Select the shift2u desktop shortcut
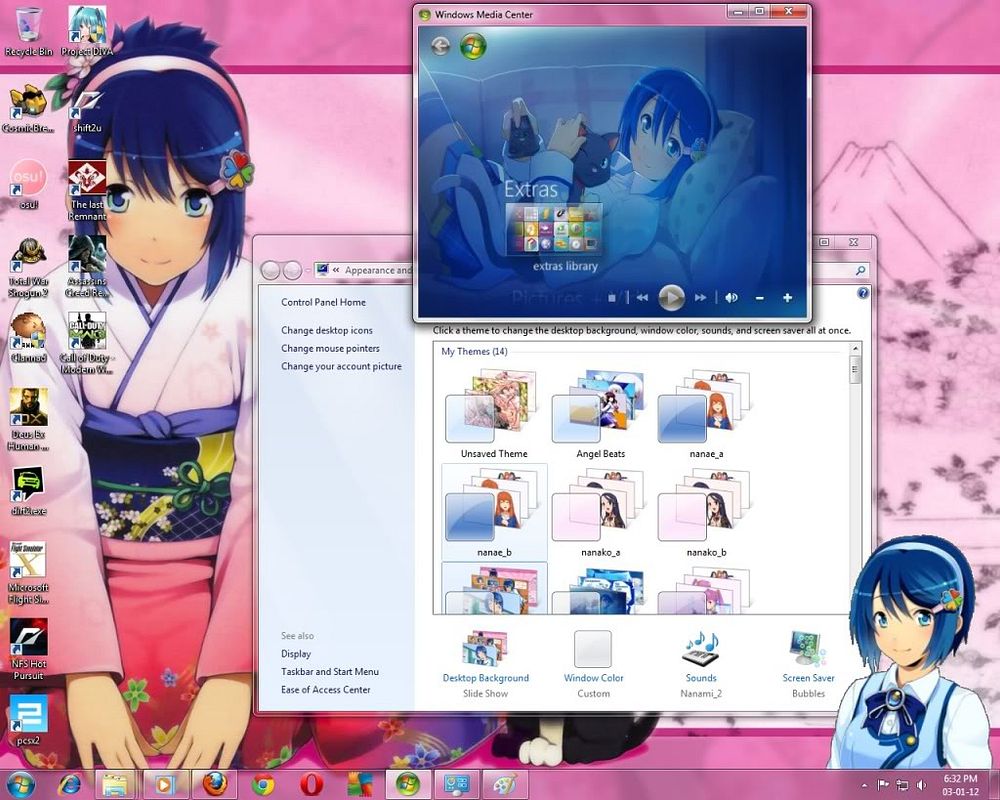The width and height of the screenshot is (1000, 800). (87, 108)
